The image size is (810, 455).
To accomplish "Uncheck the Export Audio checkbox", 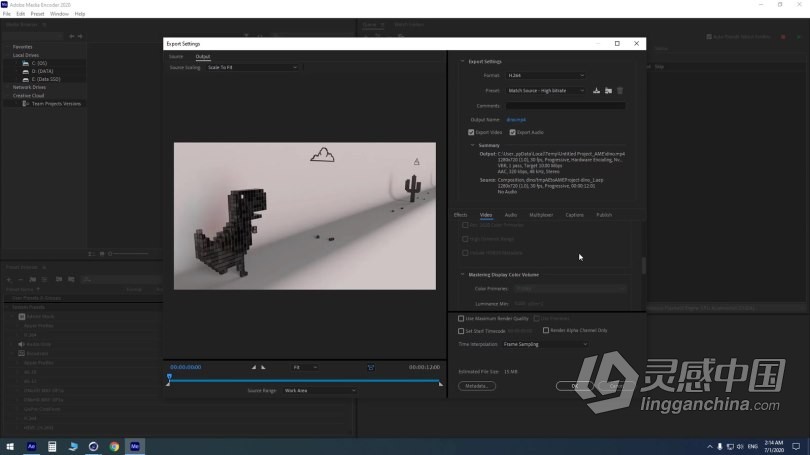I will tap(512, 133).
